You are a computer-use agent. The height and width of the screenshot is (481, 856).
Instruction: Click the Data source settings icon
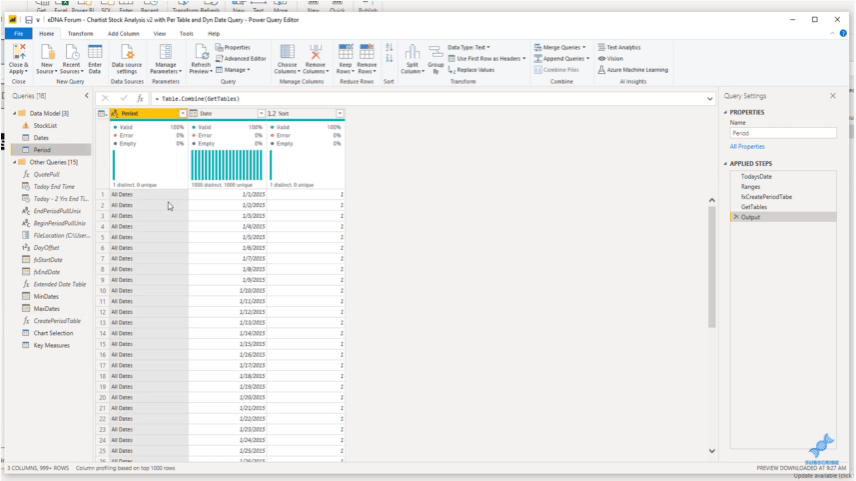pyautogui.click(x=127, y=52)
